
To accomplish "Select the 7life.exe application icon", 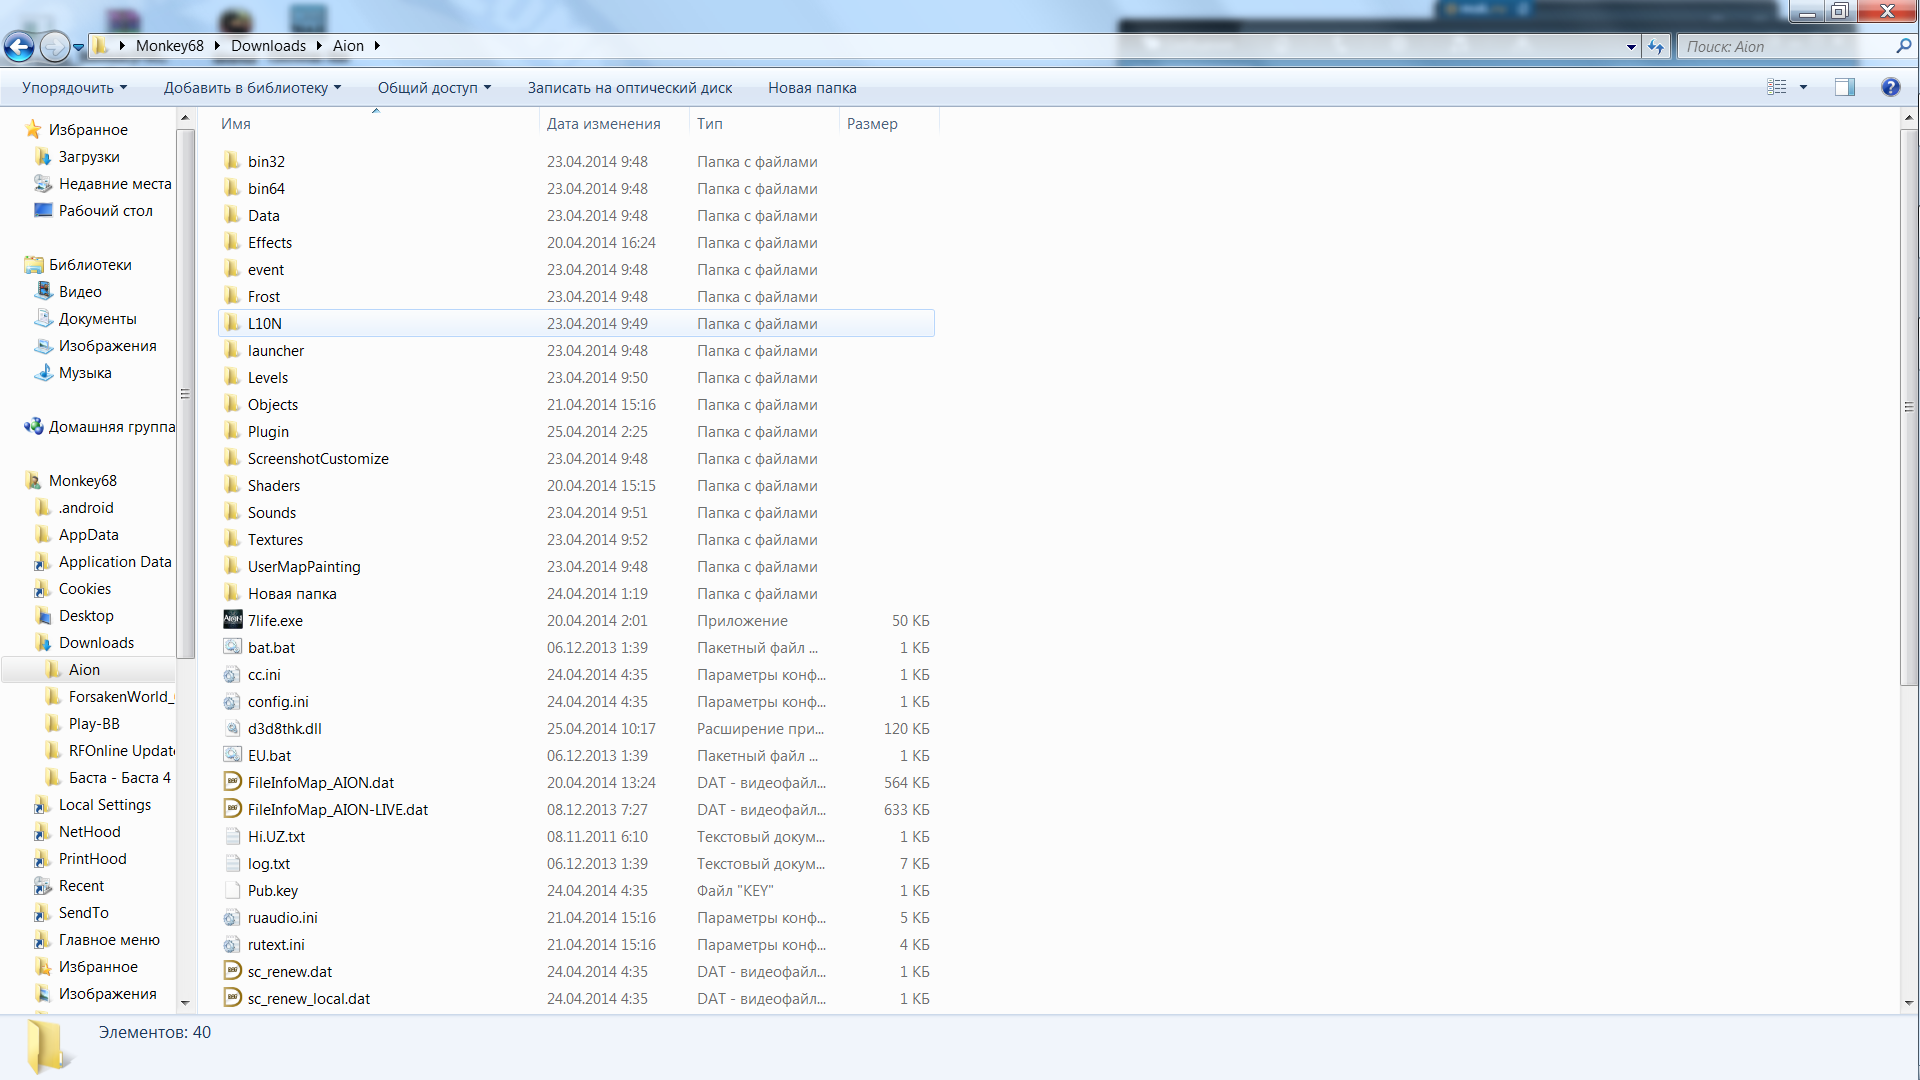I will tap(232, 620).
